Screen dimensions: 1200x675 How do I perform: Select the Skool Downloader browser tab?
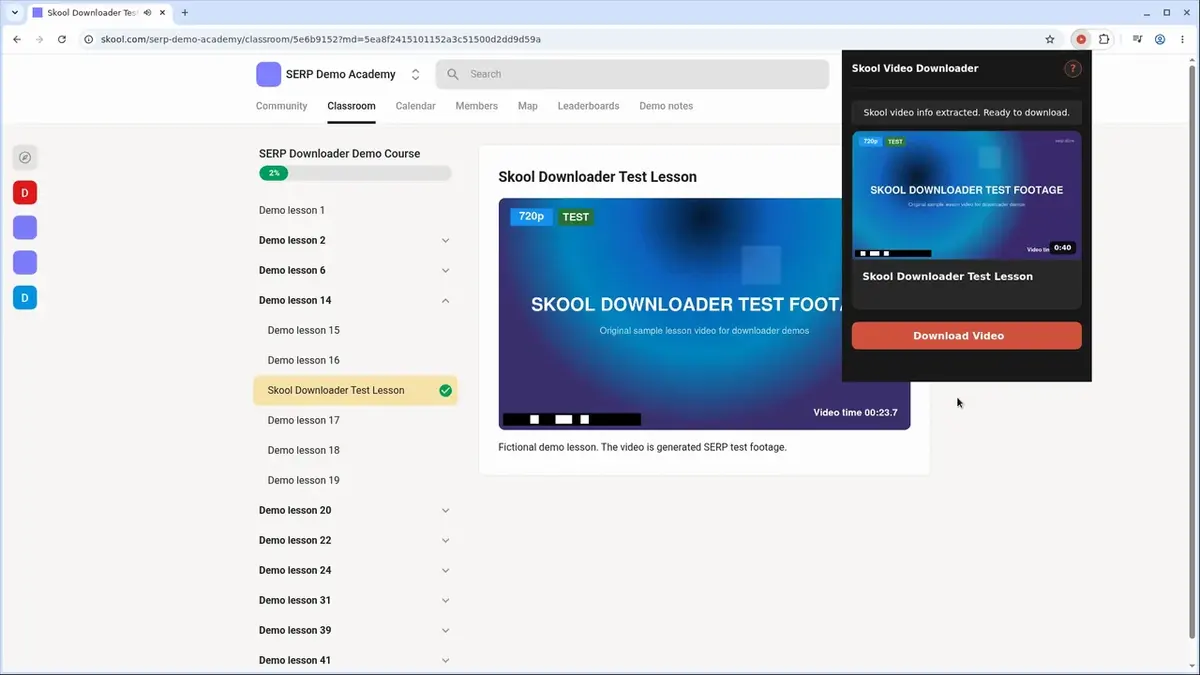(x=98, y=13)
